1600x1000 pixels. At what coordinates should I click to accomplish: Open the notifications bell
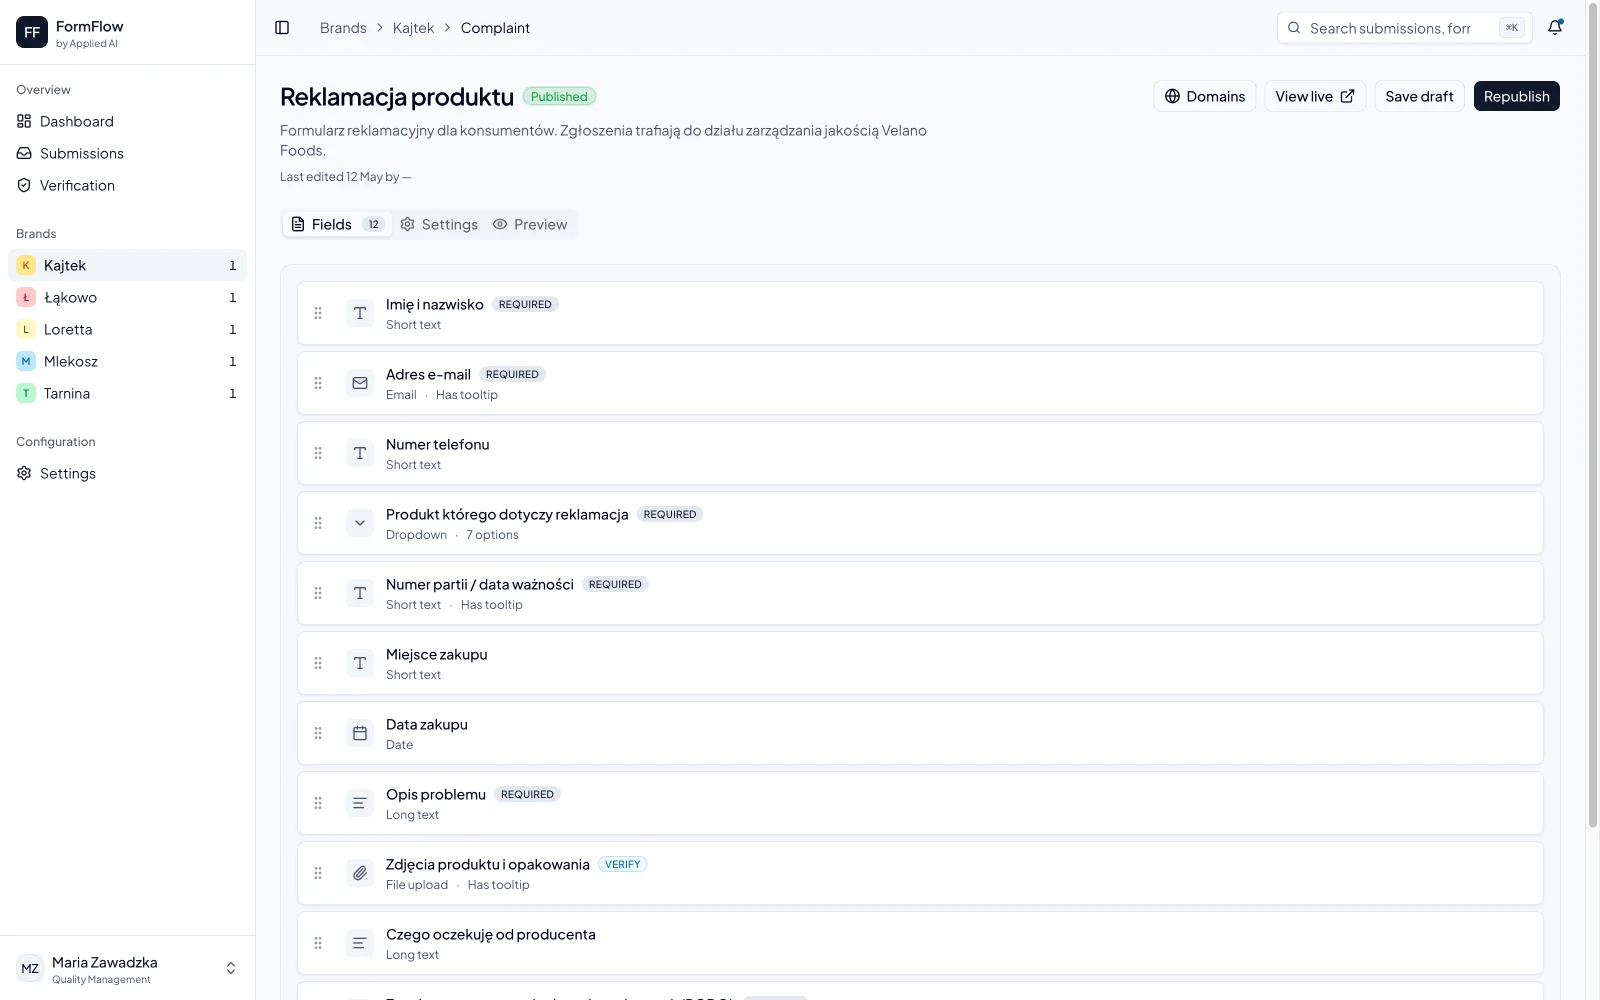tap(1555, 28)
